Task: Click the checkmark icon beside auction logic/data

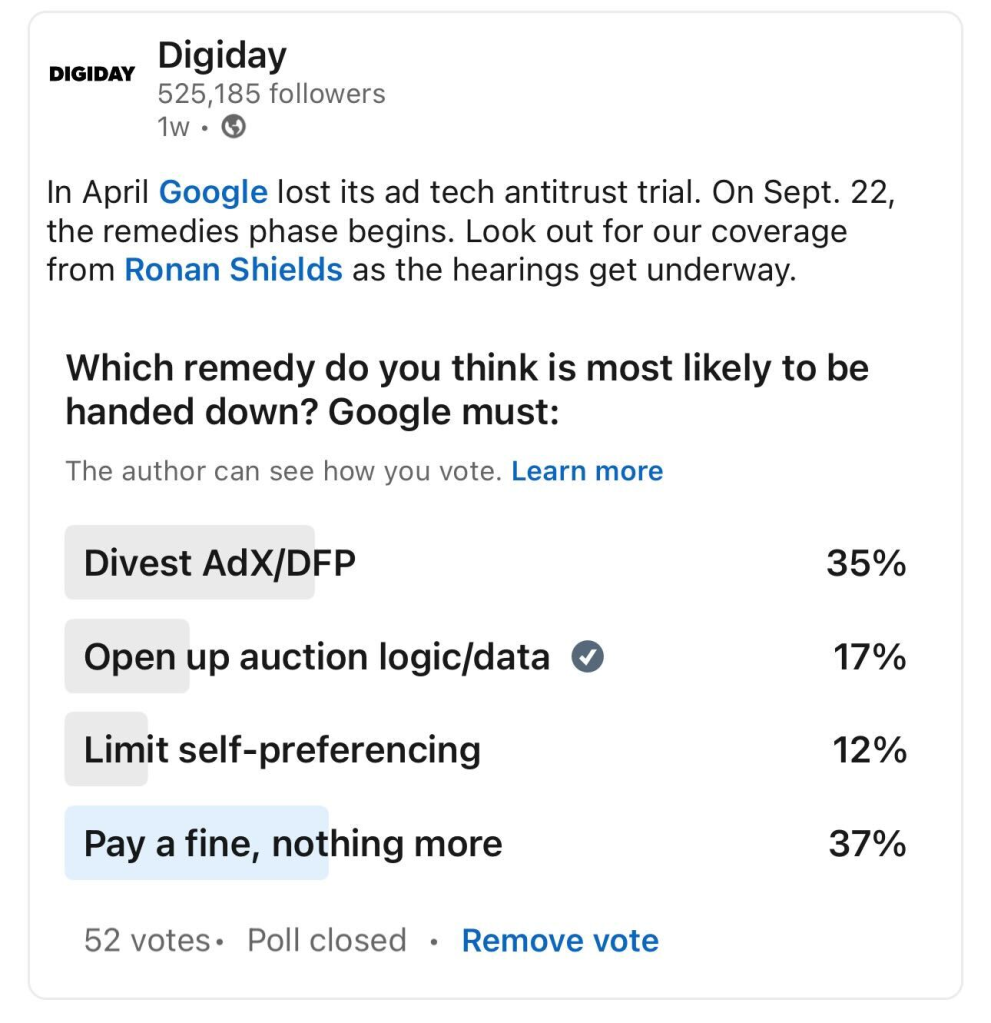Action: (588, 657)
